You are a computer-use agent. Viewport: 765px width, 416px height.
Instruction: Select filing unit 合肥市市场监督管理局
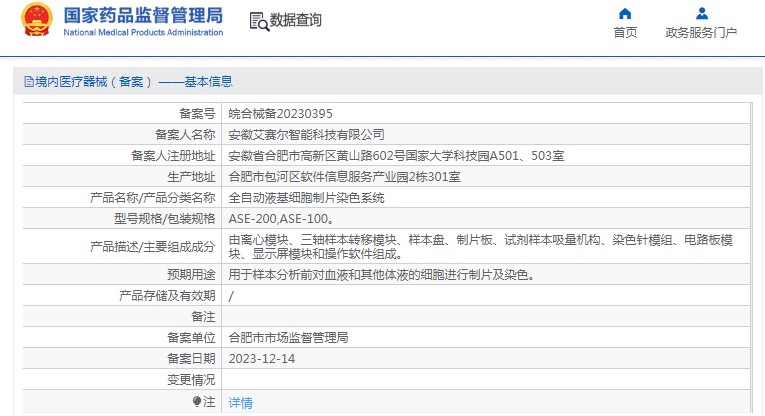pyautogui.click(x=288, y=337)
